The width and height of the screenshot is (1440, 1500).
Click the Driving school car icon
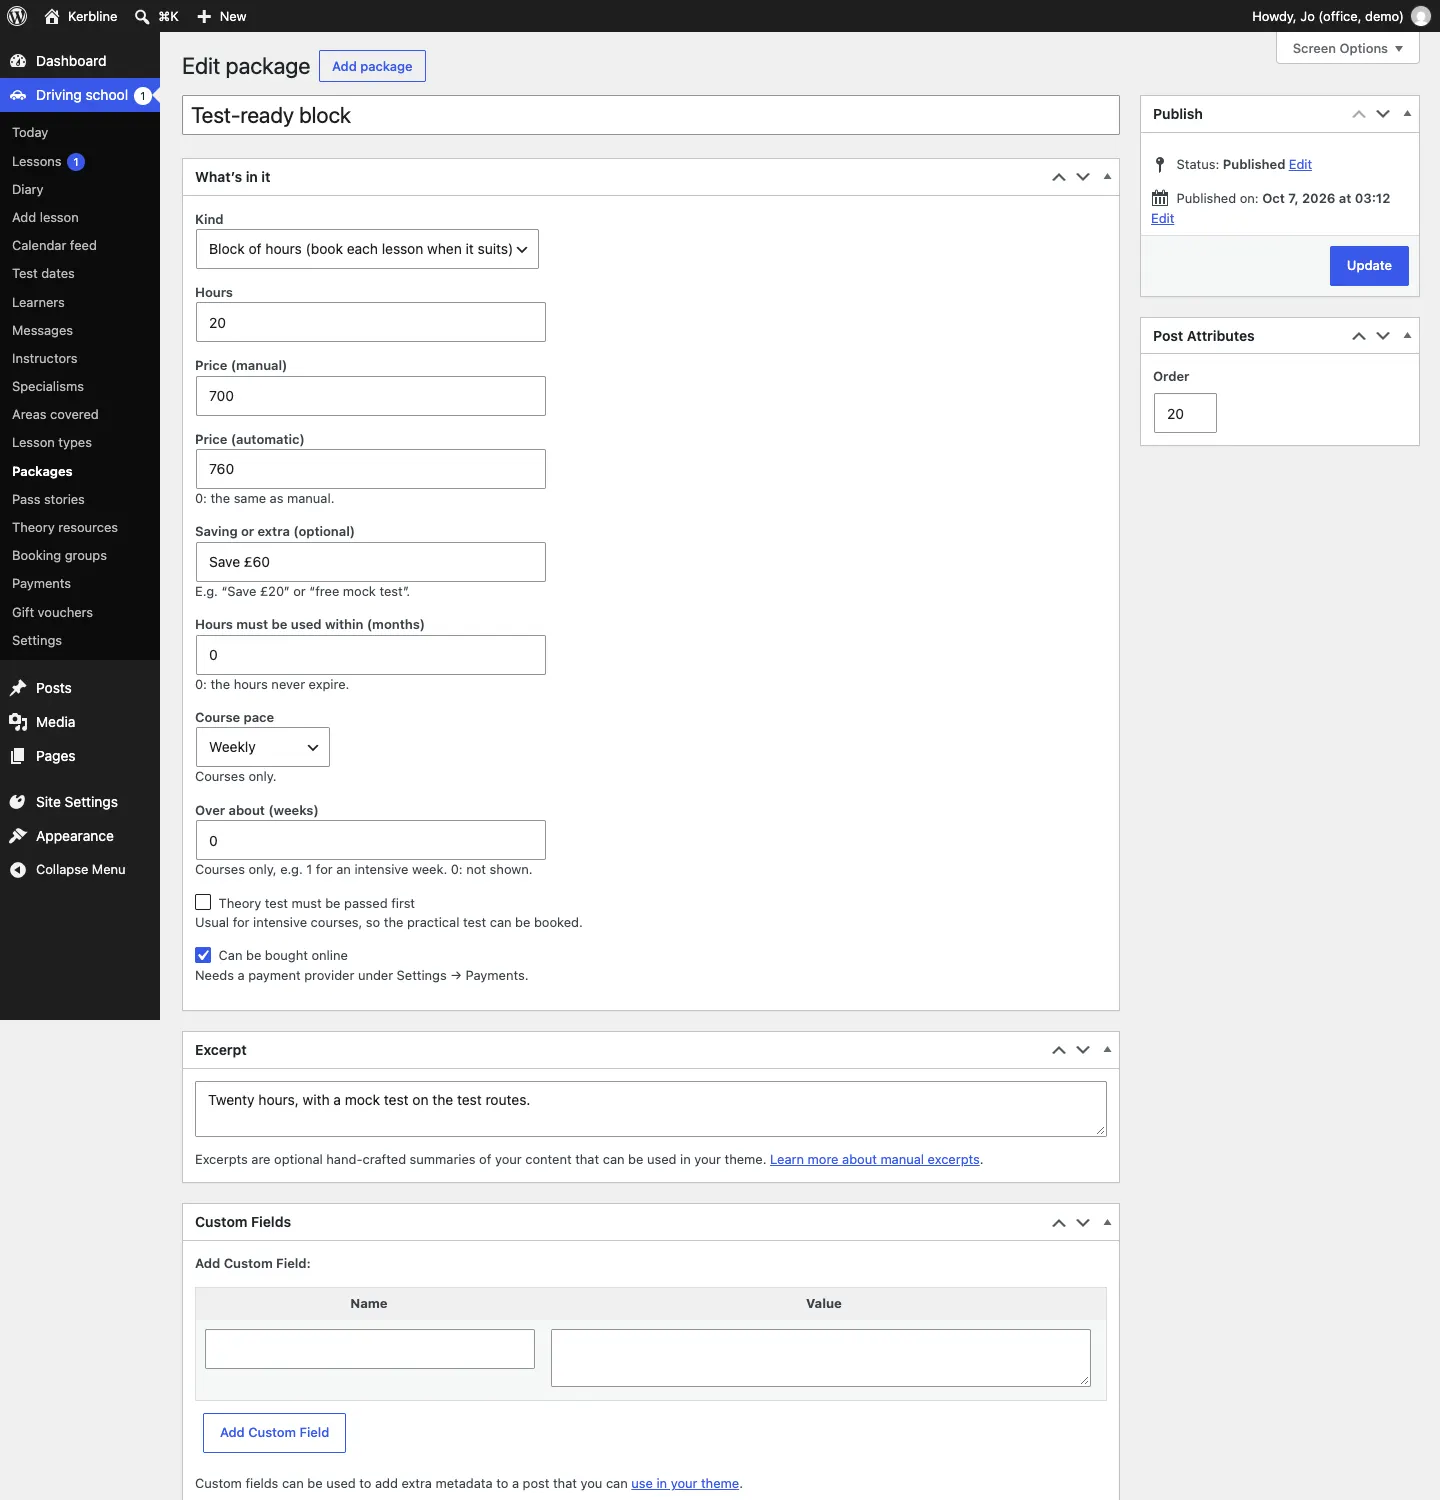point(18,95)
